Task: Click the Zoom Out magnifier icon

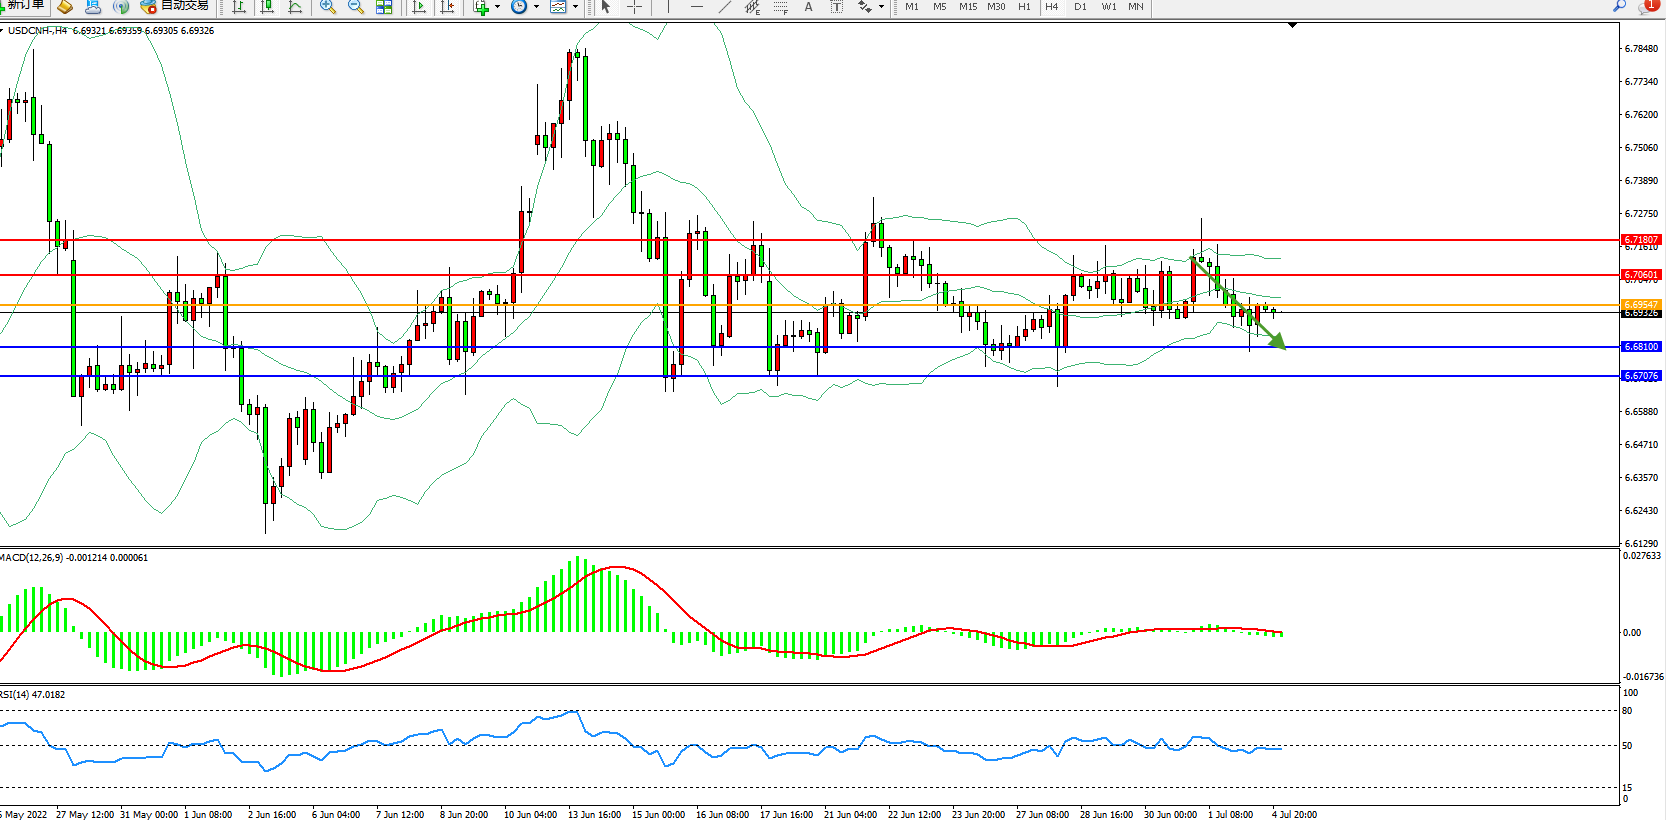Action: [x=355, y=7]
